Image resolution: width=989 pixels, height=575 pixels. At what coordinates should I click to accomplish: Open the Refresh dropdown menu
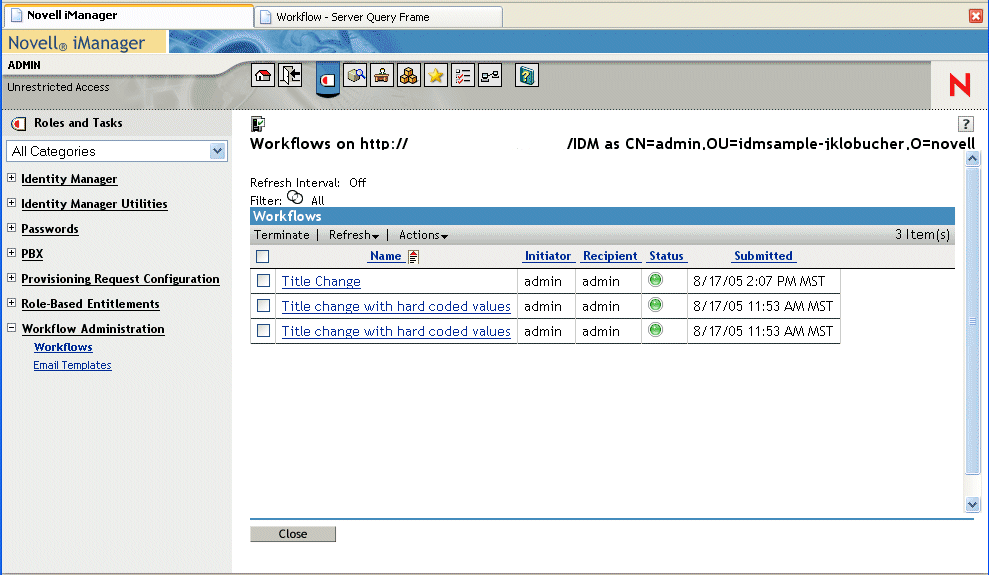point(354,235)
